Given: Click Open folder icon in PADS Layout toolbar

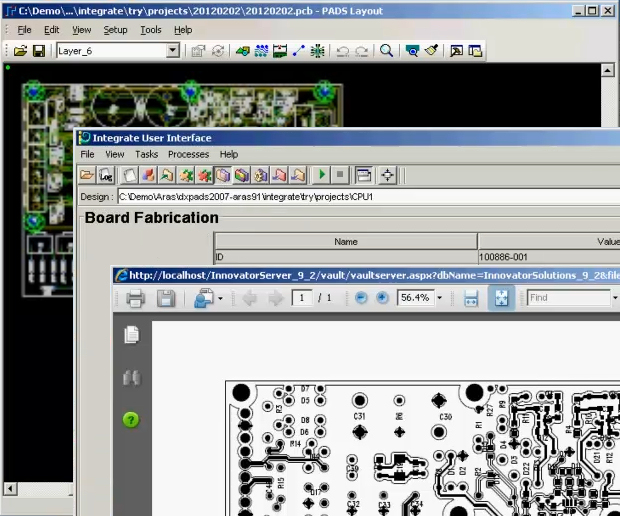Looking at the screenshot, I should point(20,51).
